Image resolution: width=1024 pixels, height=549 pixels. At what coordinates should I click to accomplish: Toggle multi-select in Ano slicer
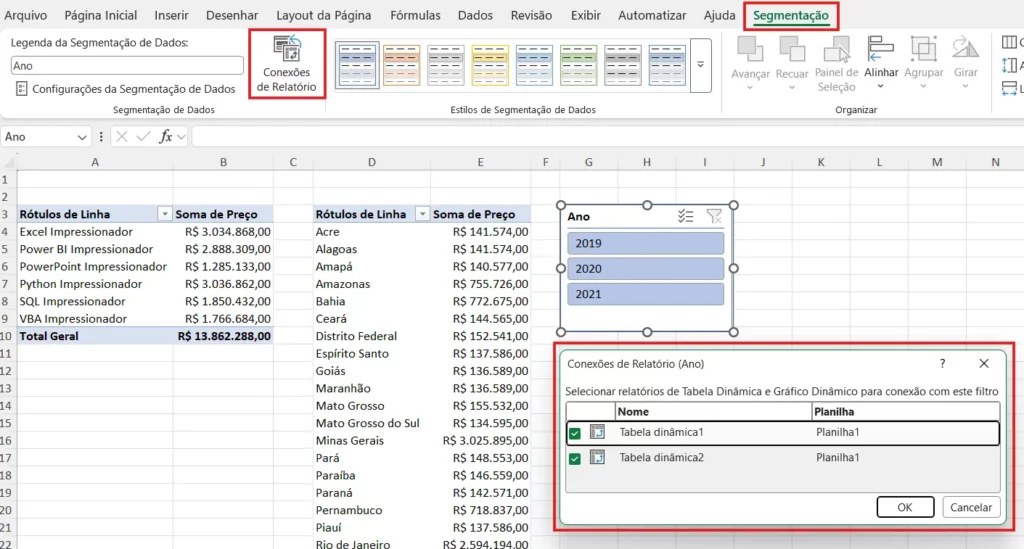click(x=685, y=216)
